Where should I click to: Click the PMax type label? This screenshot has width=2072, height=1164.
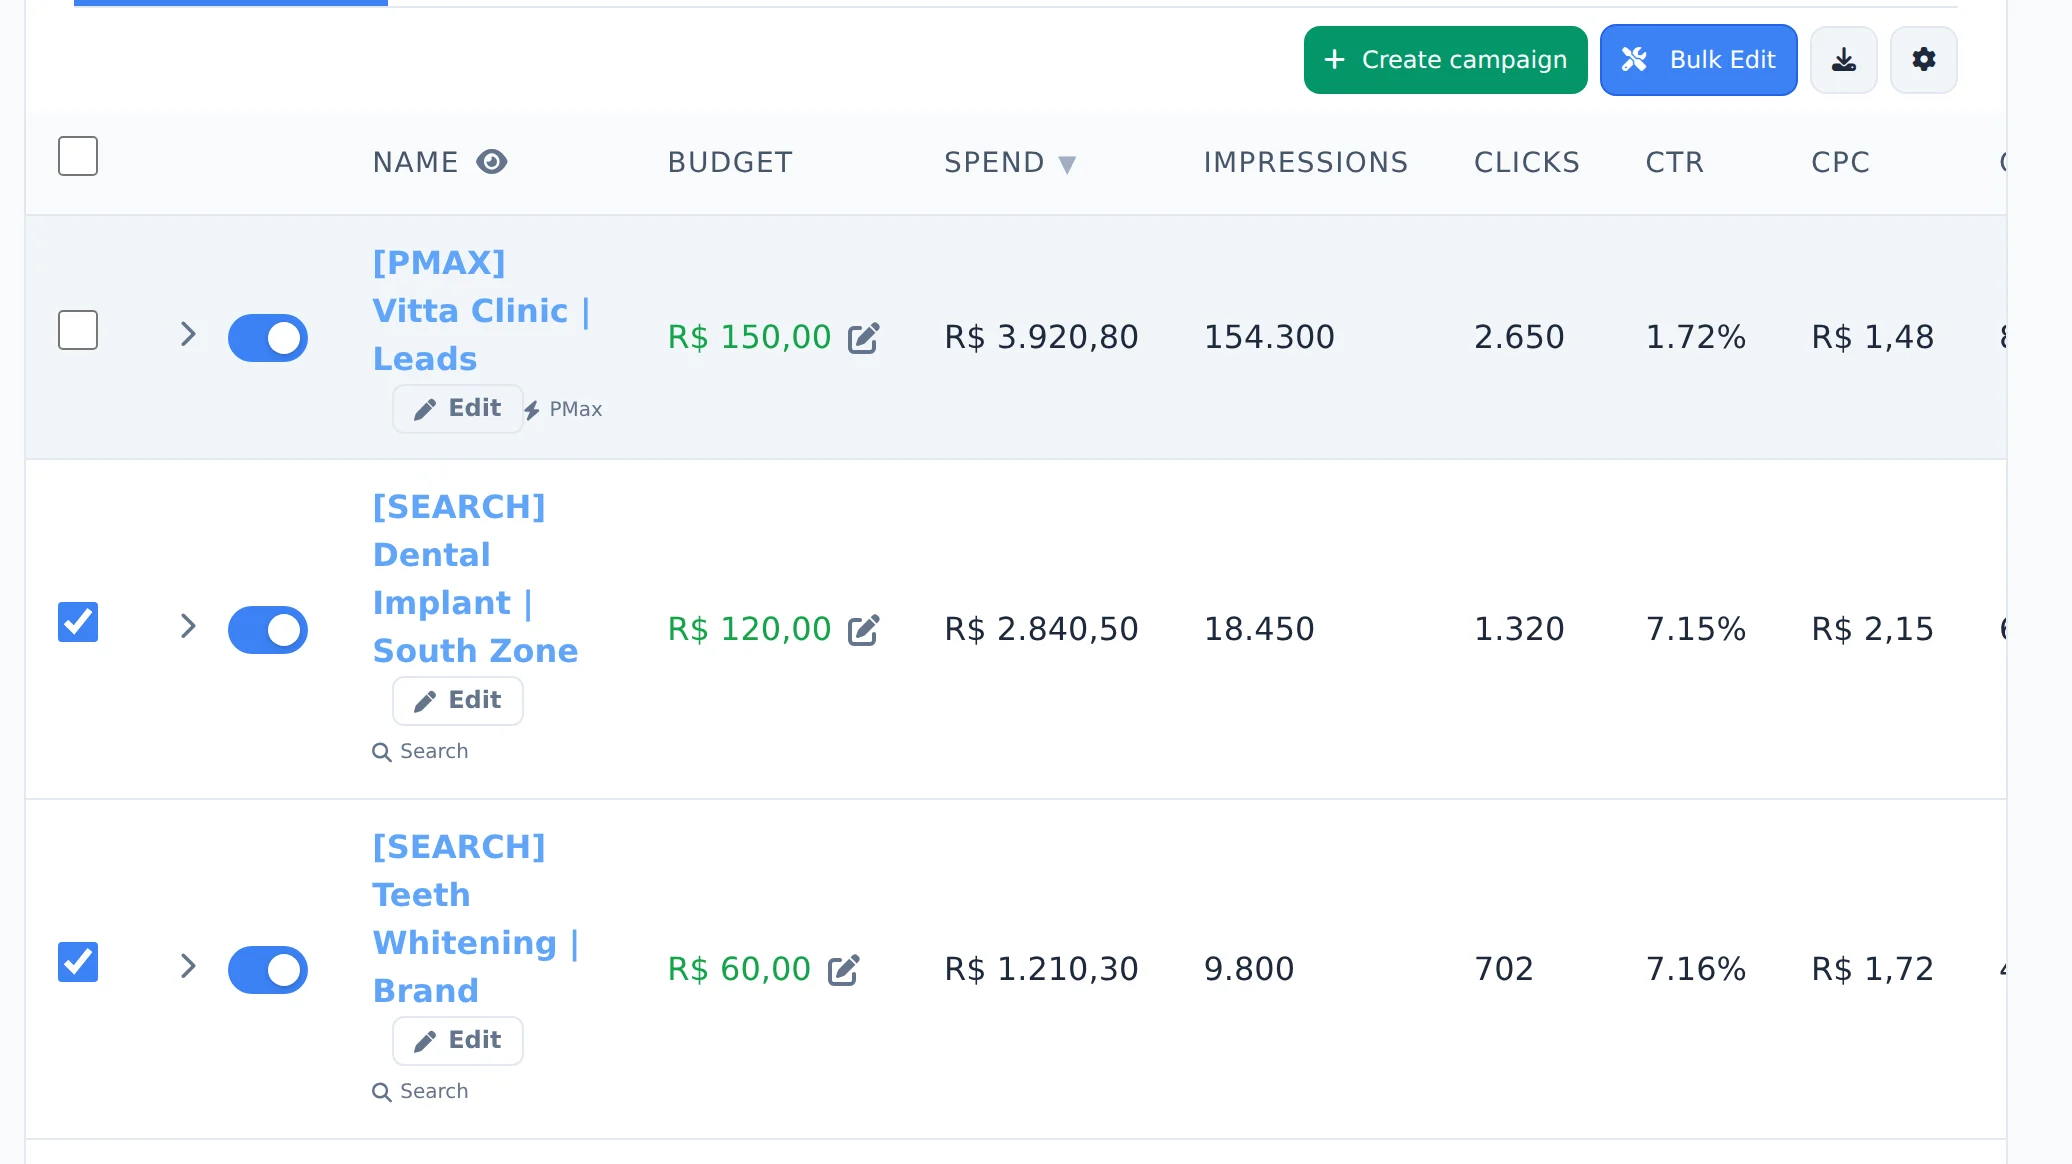(563, 409)
